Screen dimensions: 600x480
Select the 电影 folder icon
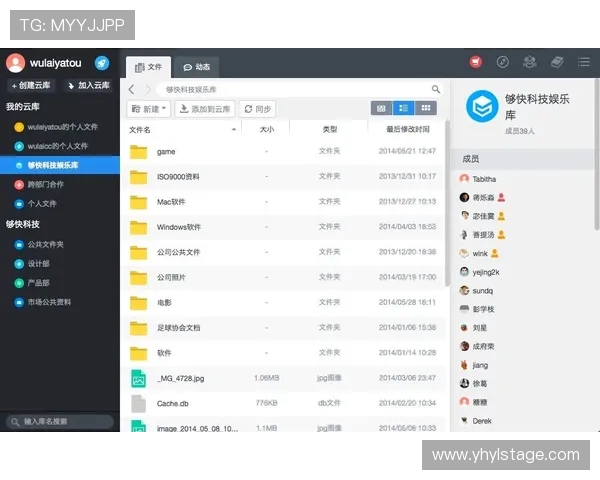click(138, 303)
